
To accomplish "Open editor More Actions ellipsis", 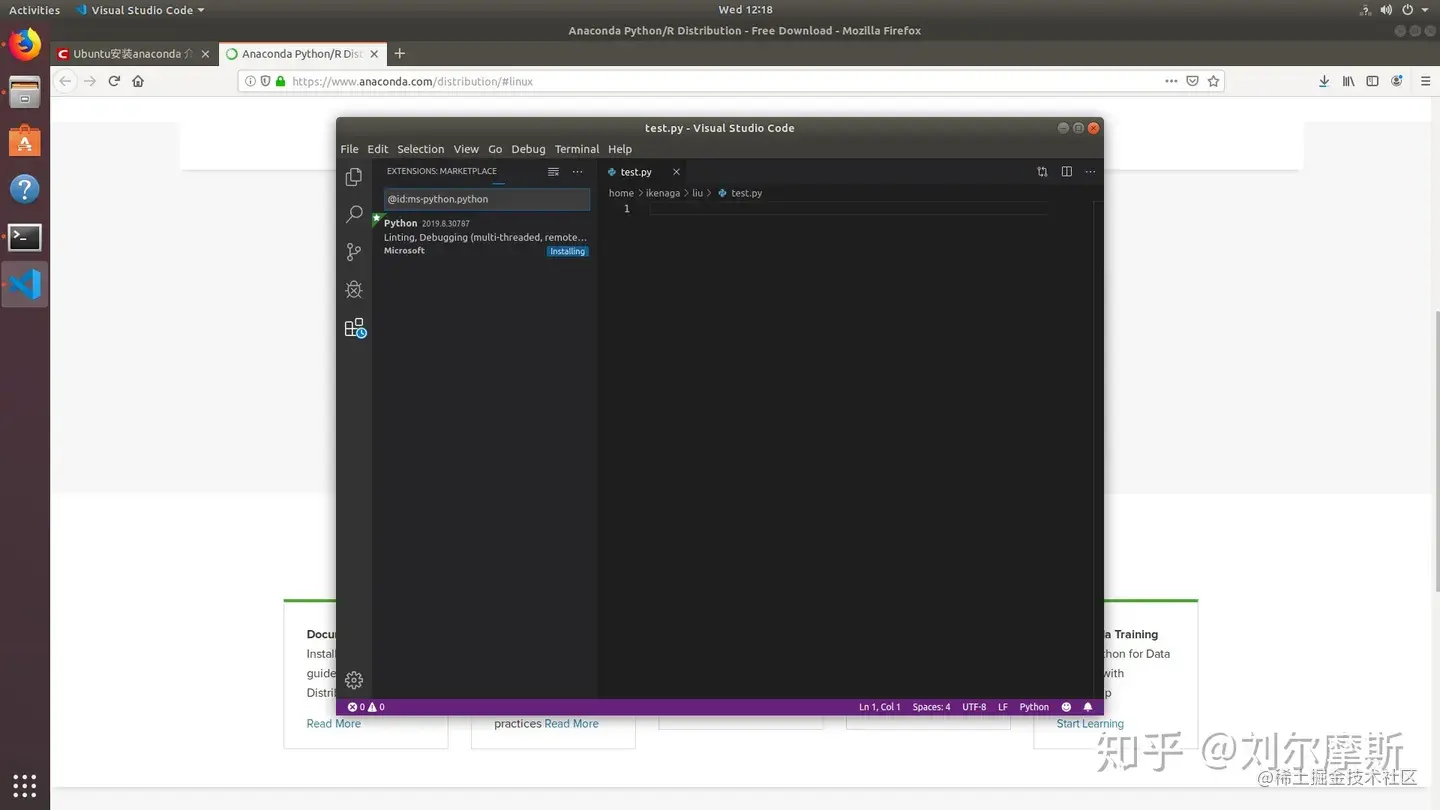I will point(1090,172).
